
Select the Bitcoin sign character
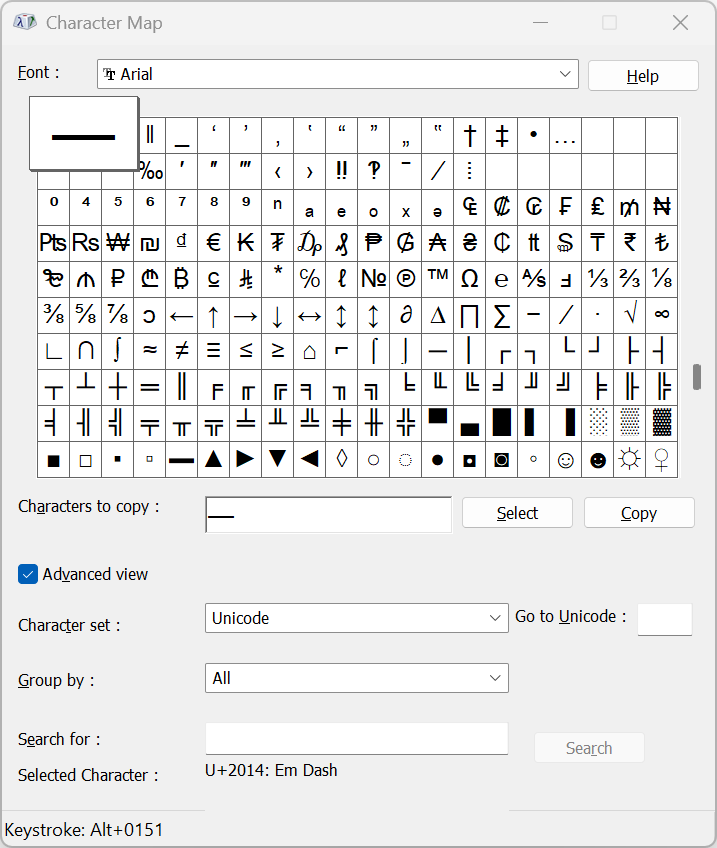182,279
